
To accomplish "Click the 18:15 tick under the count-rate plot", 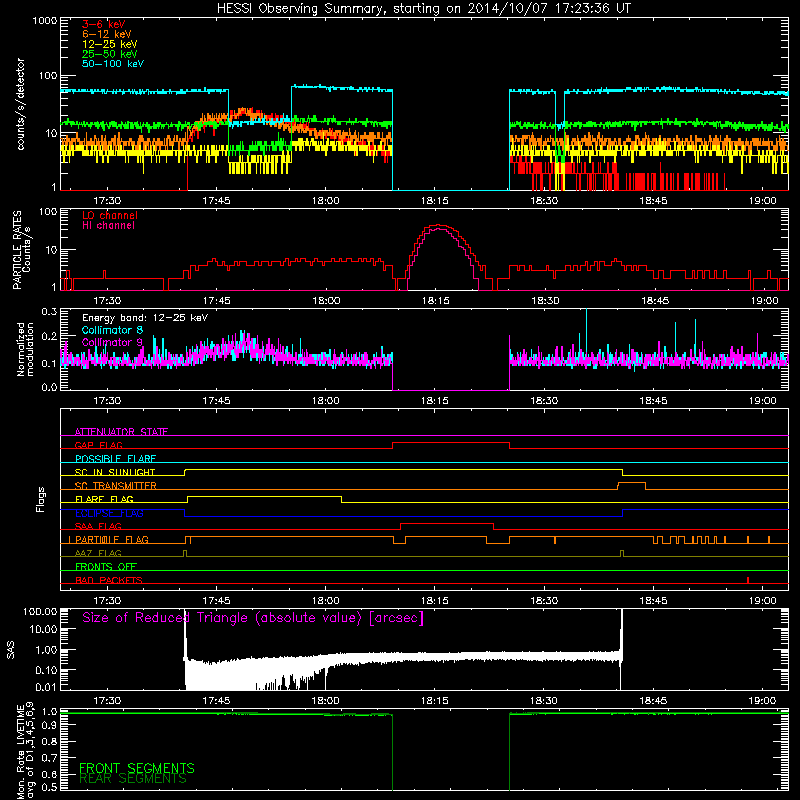I will [x=435, y=201].
